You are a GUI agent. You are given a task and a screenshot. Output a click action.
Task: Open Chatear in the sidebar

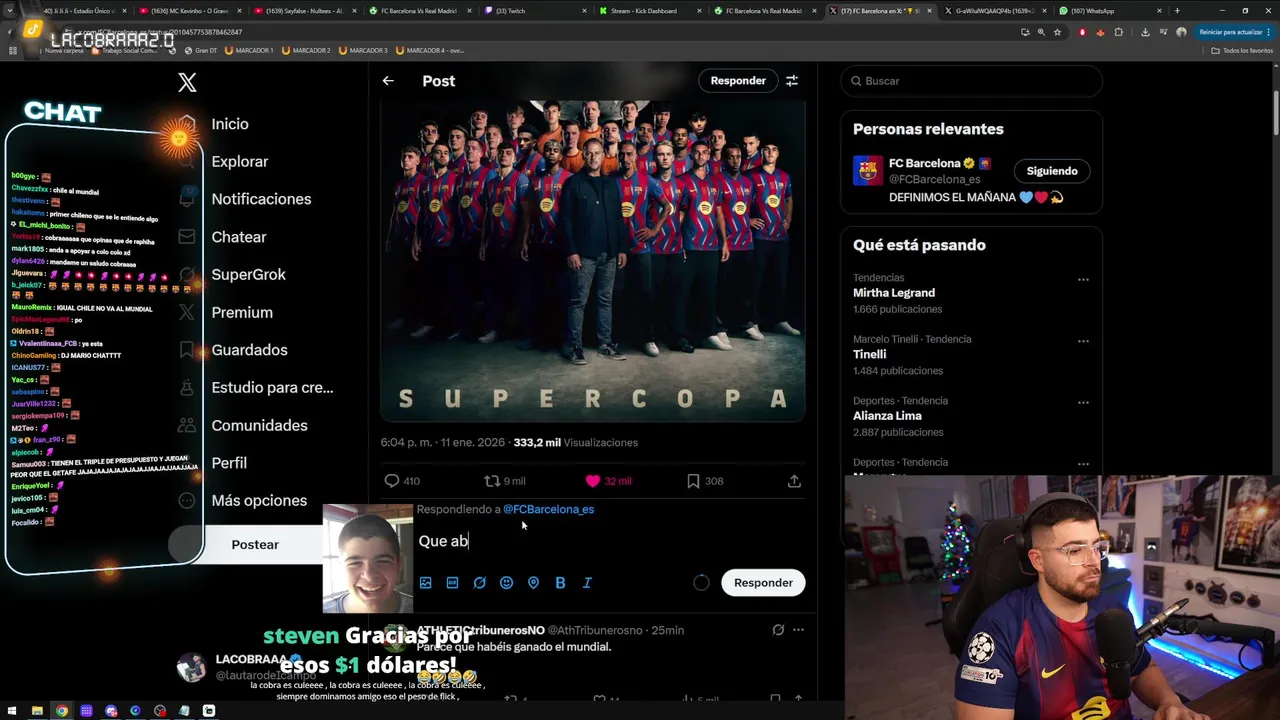click(239, 237)
